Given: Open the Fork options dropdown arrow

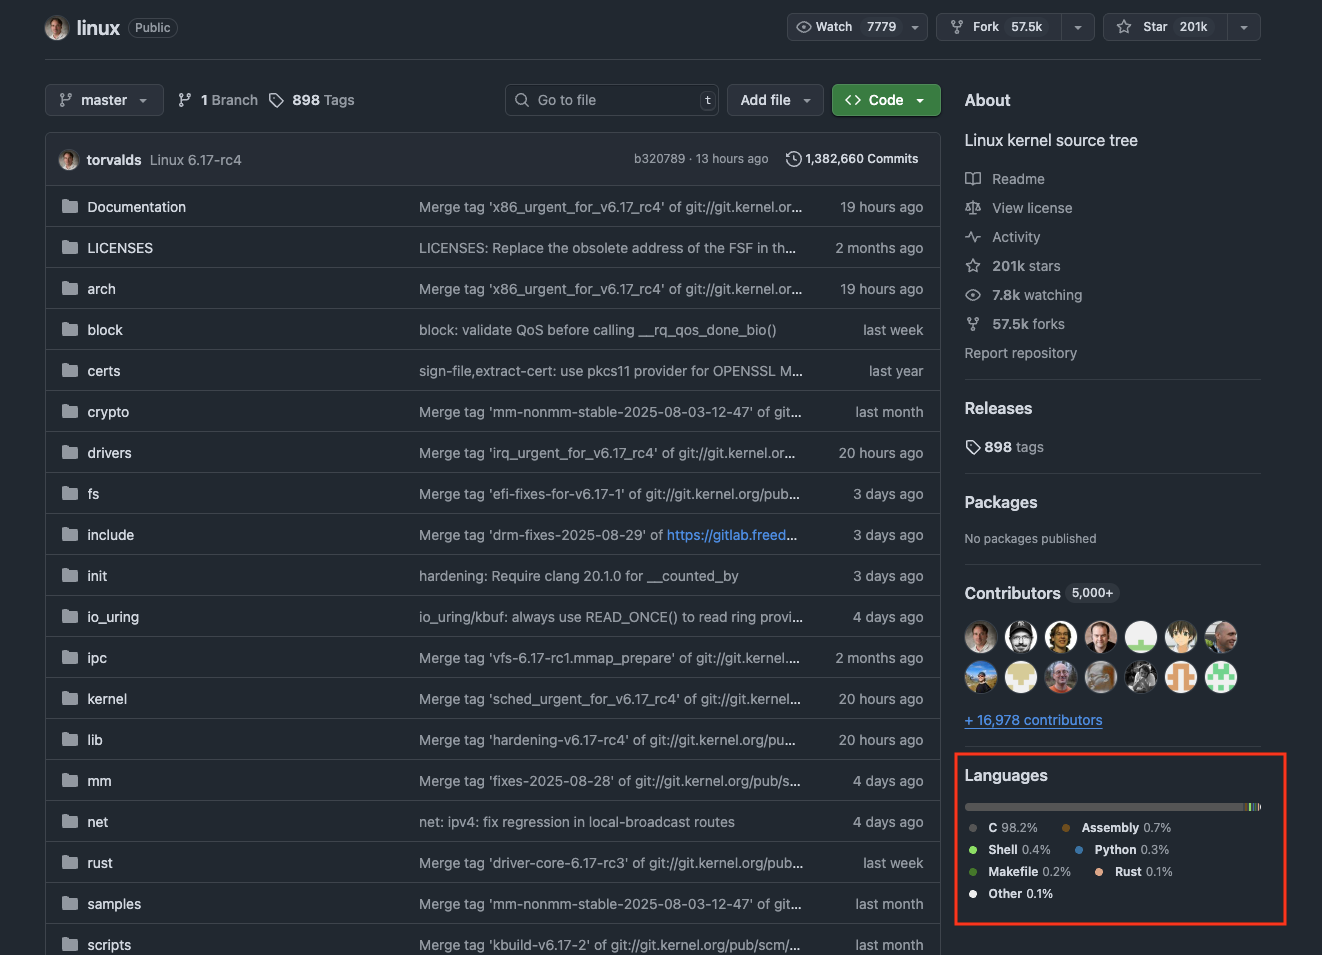Looking at the screenshot, I should coord(1078,28).
